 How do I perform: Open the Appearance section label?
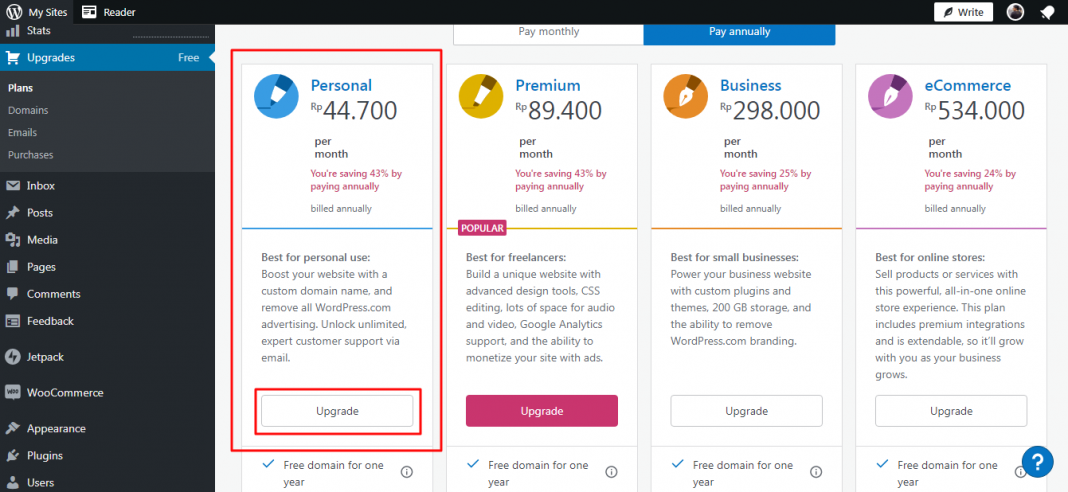[x=57, y=429]
